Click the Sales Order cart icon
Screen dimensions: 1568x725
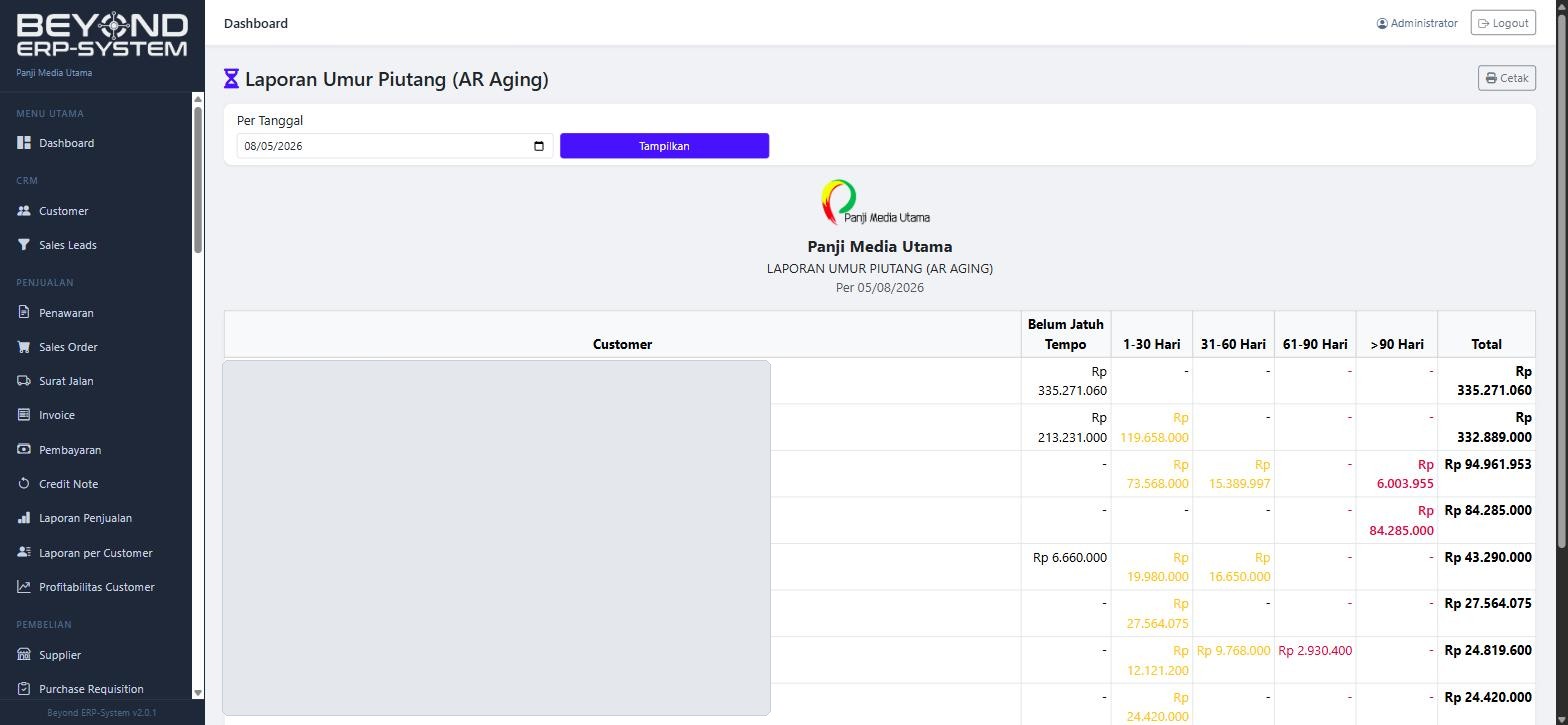click(24, 347)
